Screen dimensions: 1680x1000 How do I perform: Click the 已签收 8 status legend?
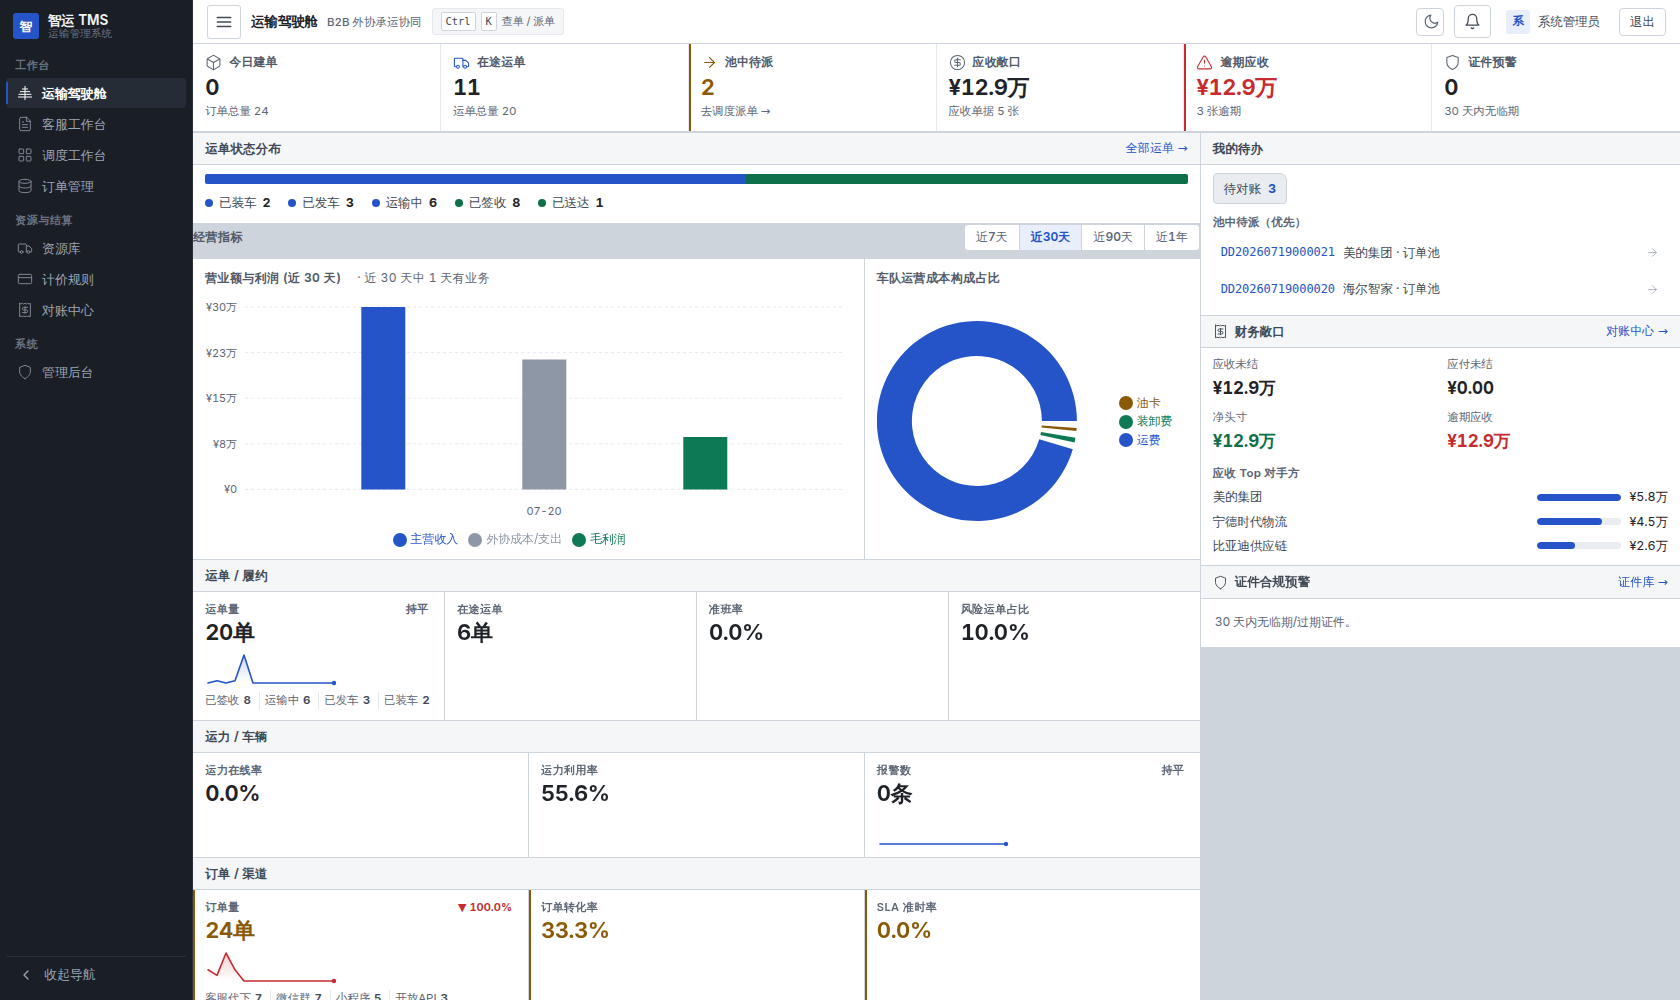[488, 202]
